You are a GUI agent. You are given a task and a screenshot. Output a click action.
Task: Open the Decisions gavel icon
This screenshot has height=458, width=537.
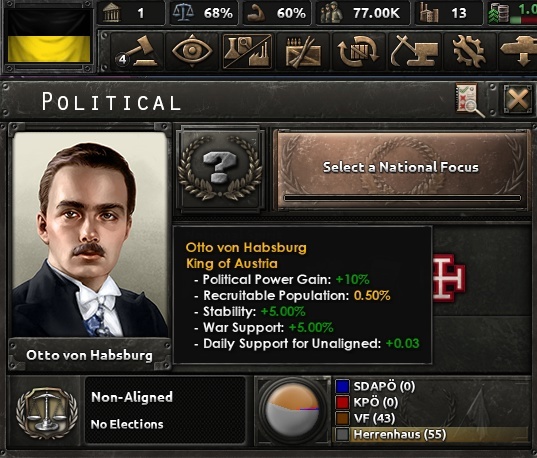point(137,51)
